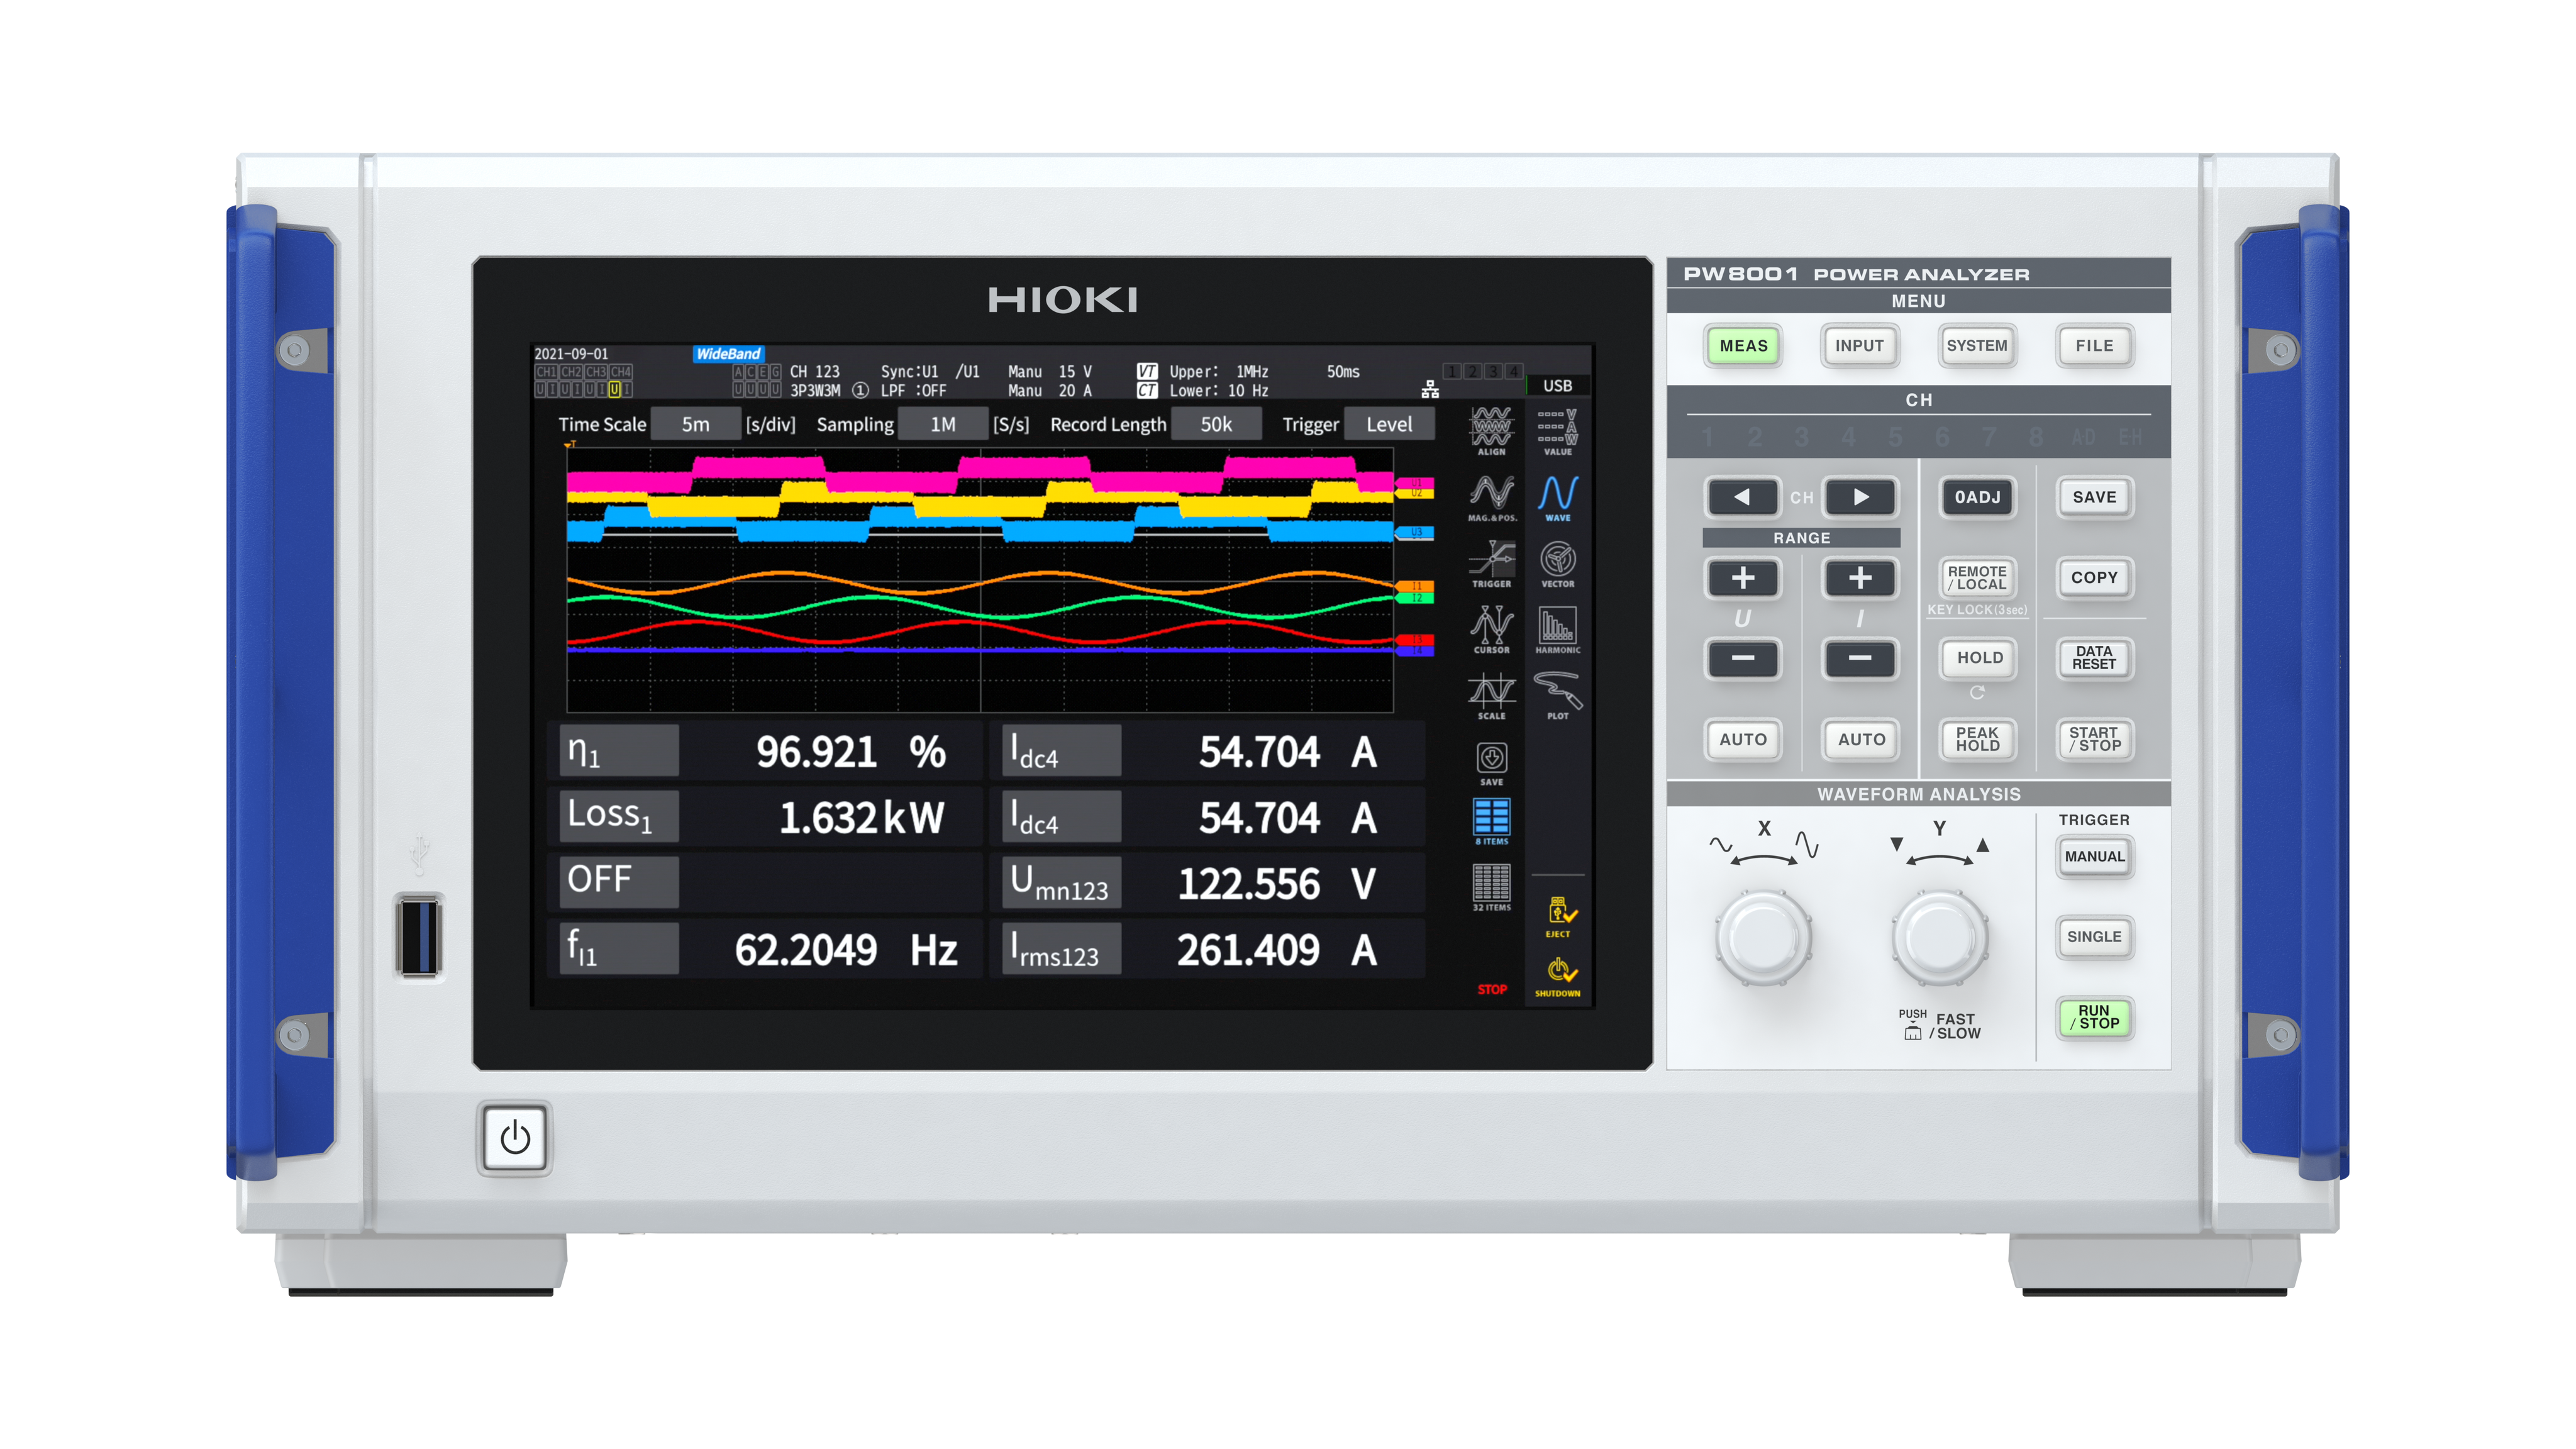
Task: Open the INPUT menu
Action: click(x=1860, y=346)
